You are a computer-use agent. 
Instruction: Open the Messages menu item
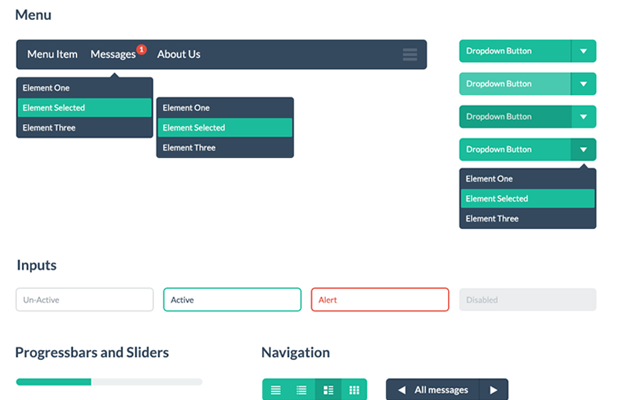pos(113,55)
